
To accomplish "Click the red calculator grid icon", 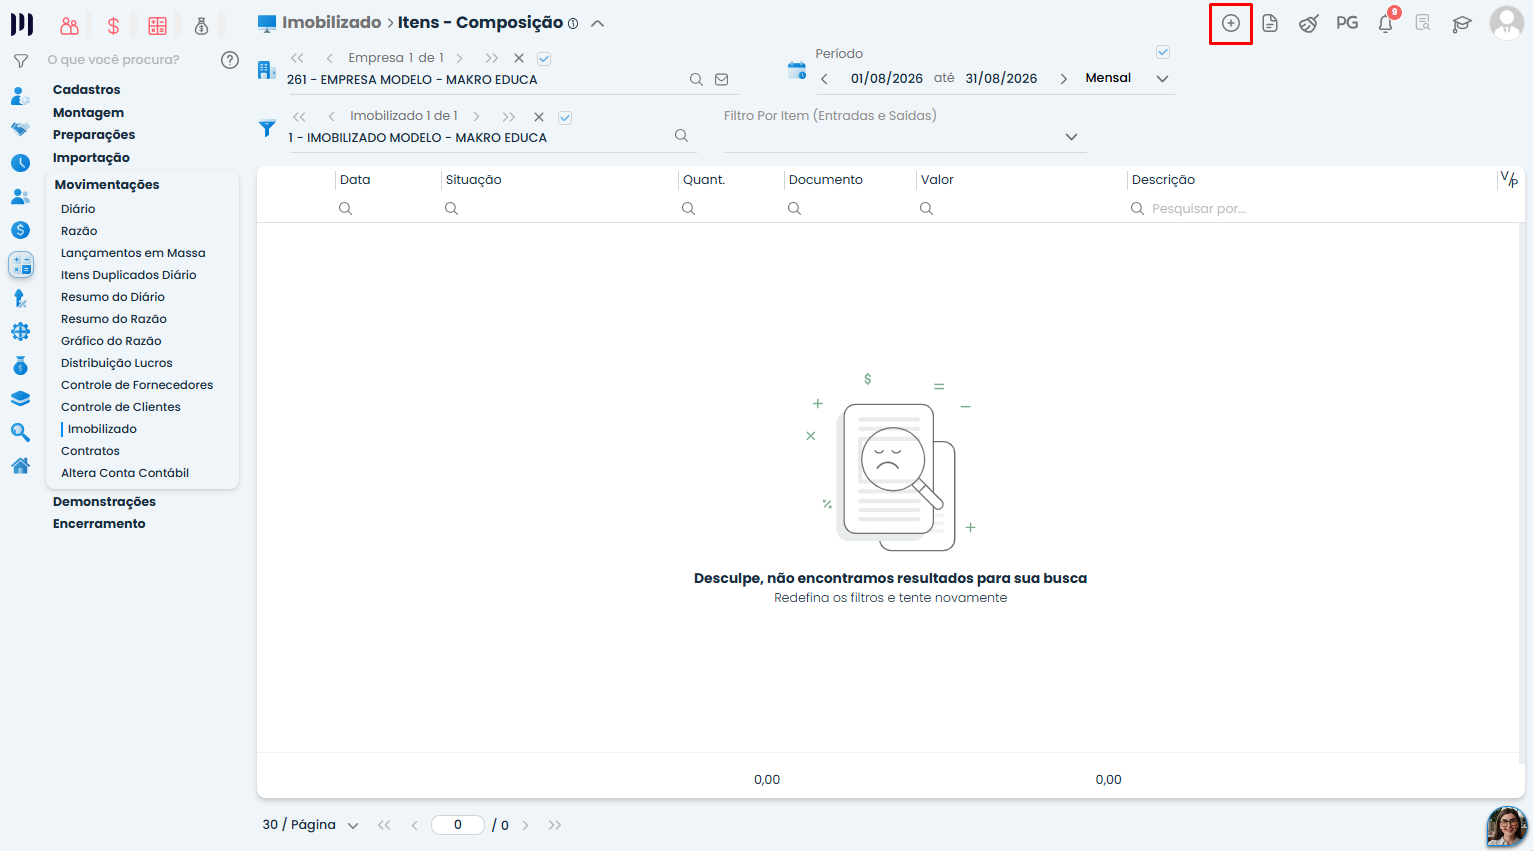I will click(157, 26).
